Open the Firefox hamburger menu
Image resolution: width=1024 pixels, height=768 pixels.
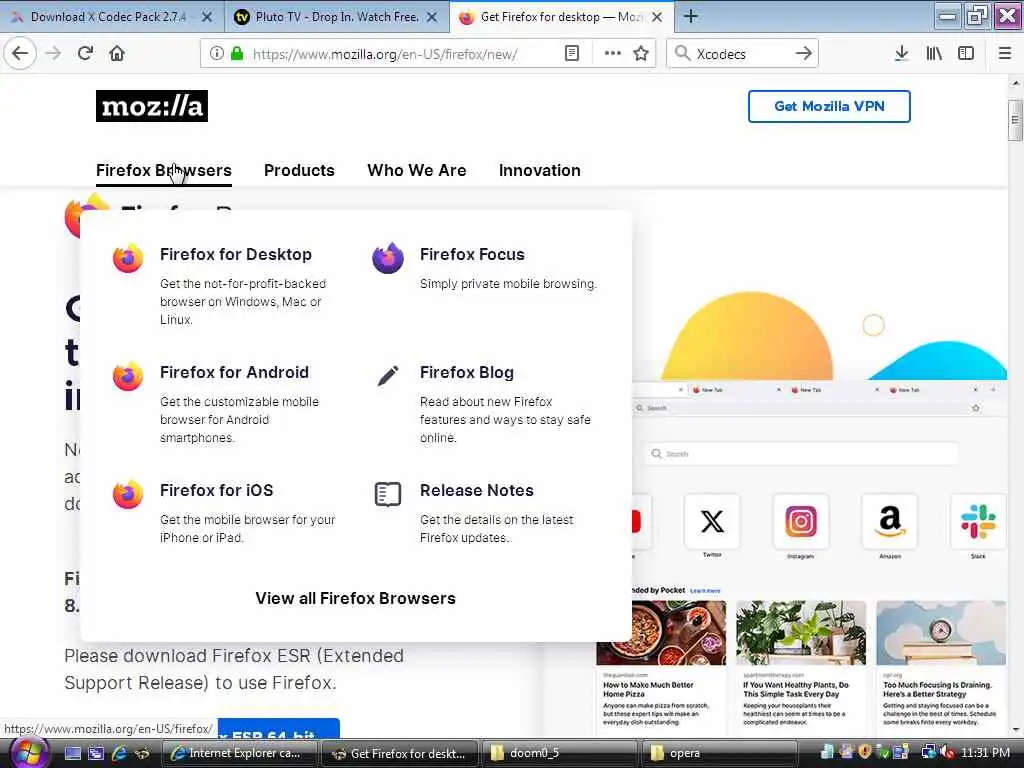click(1005, 54)
